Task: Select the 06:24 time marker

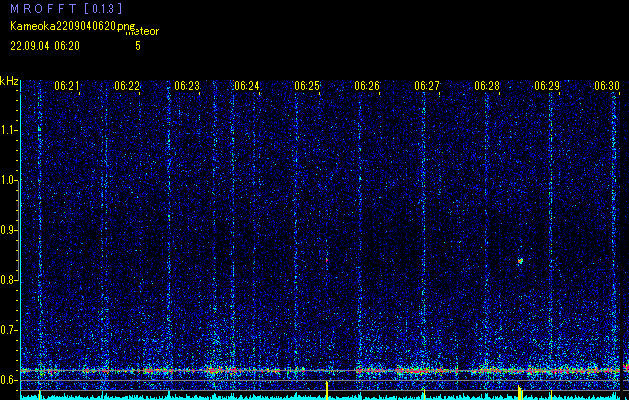Action: coord(247,85)
